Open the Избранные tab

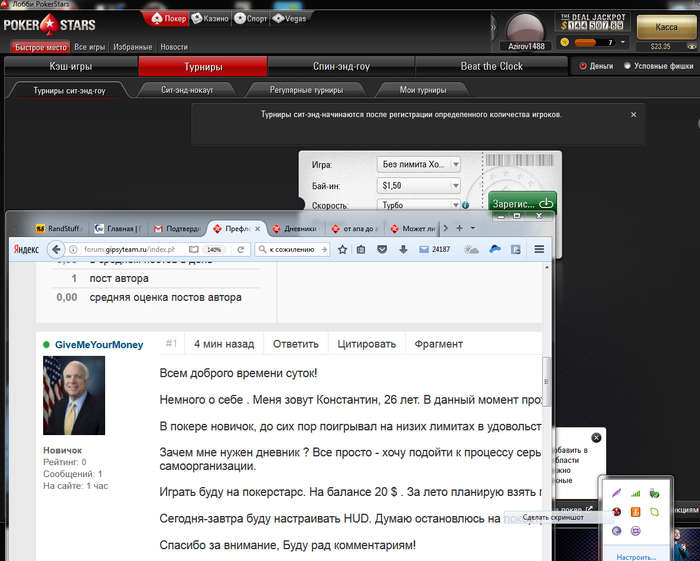(x=133, y=47)
